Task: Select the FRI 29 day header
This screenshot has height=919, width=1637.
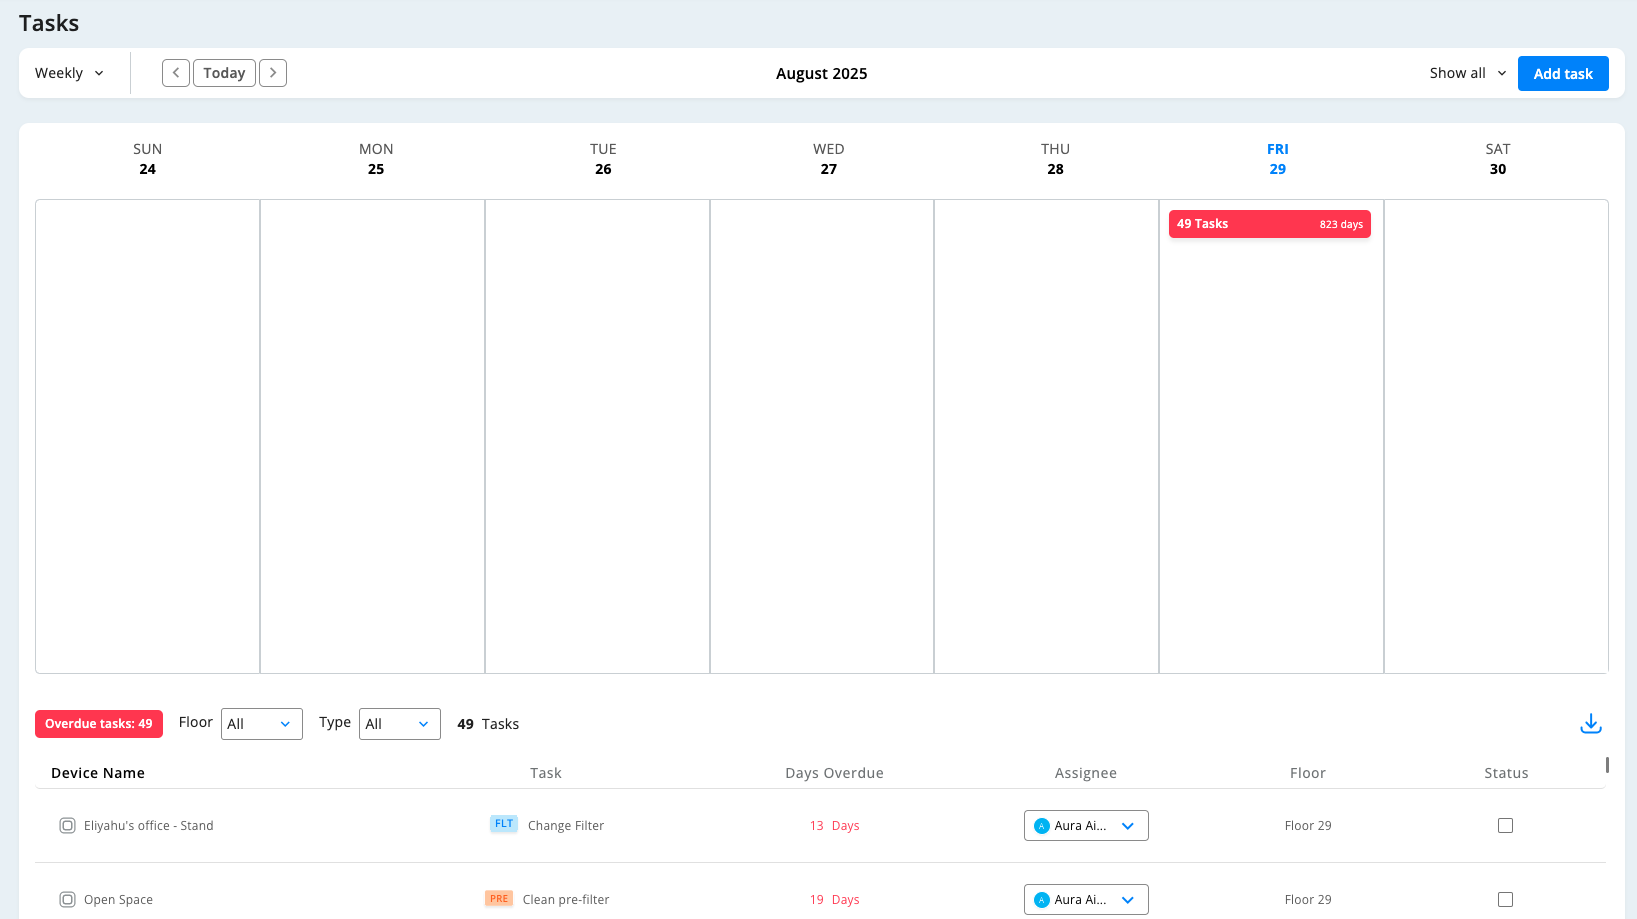Action: [1277, 159]
